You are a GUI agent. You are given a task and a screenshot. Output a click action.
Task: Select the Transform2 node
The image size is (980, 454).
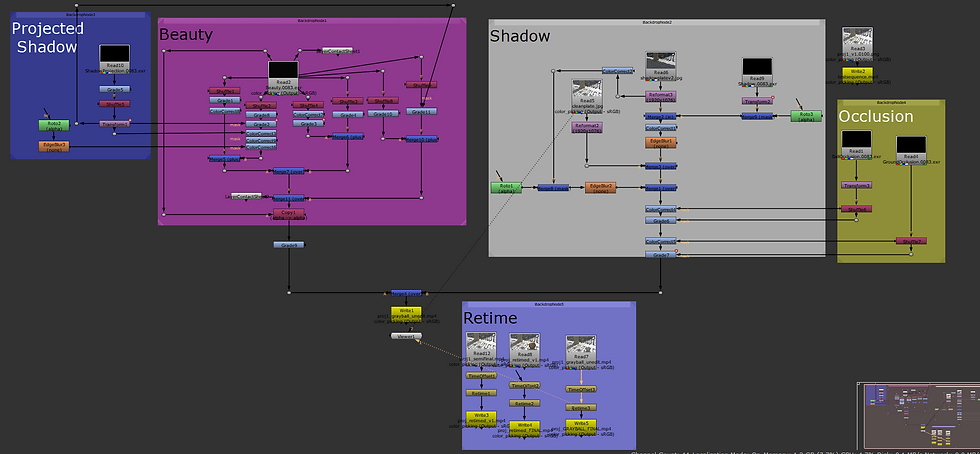point(758,101)
